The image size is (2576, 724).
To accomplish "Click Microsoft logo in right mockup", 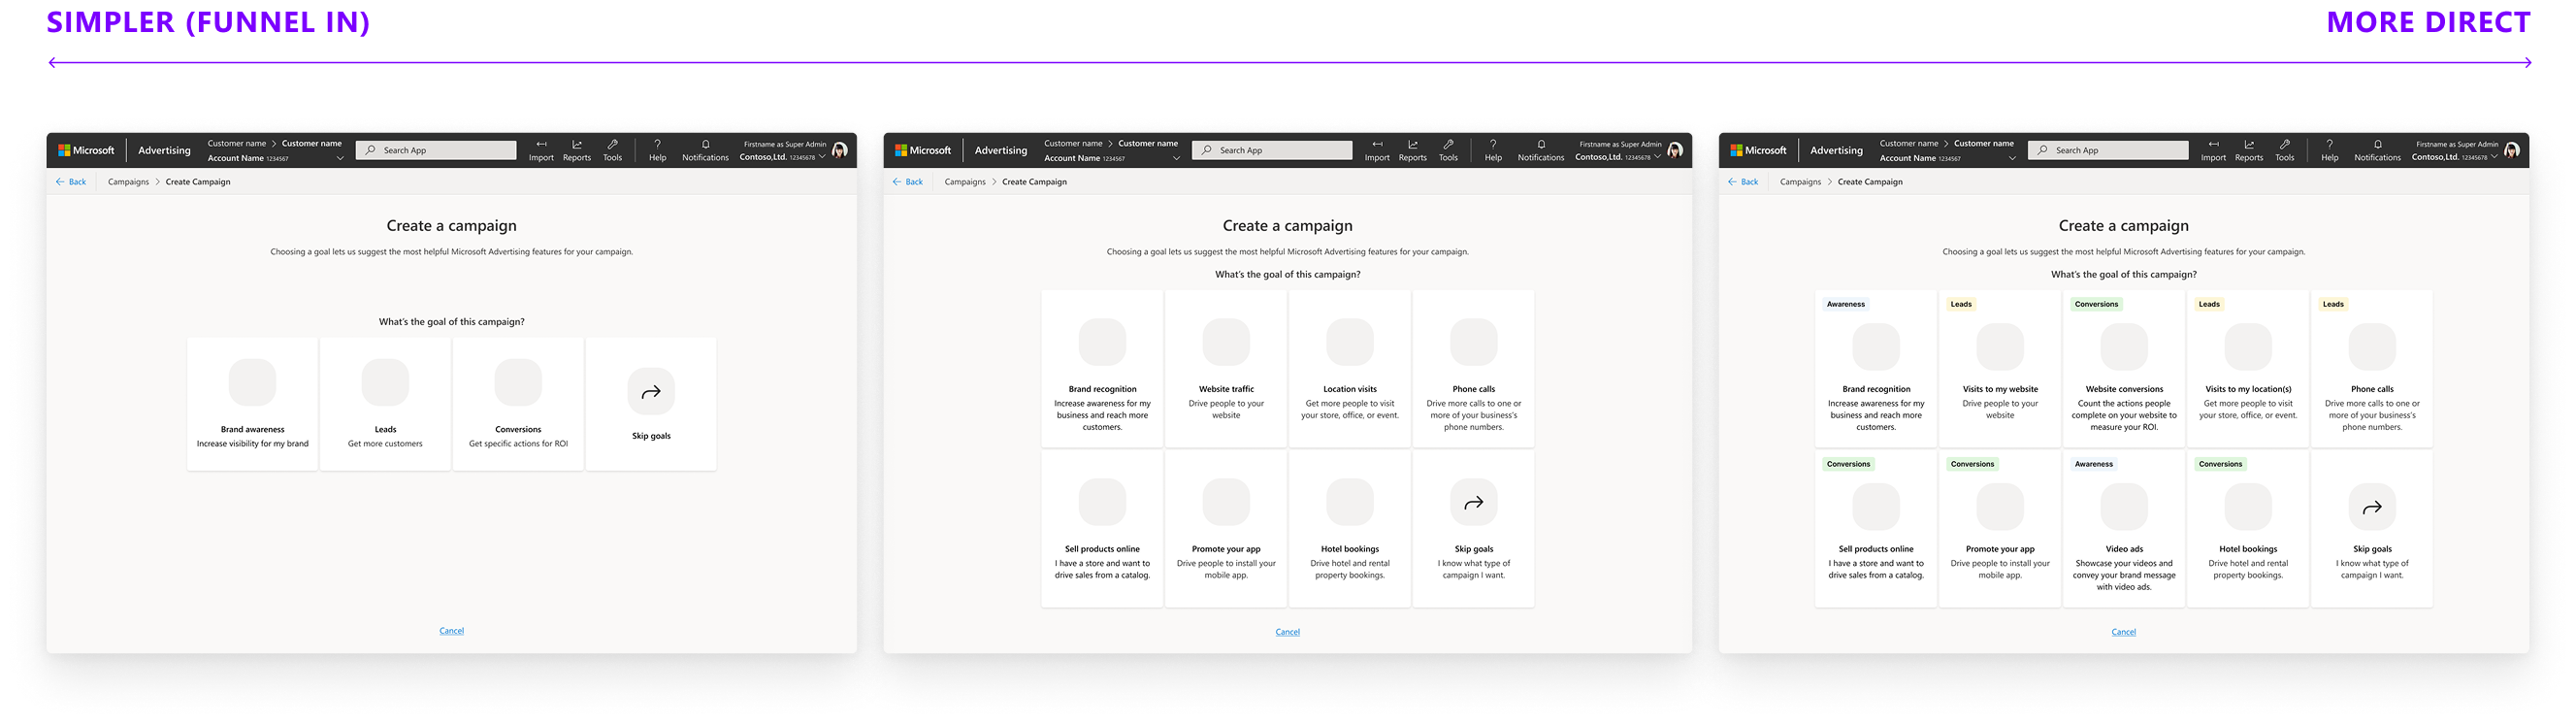I will click(x=1758, y=150).
